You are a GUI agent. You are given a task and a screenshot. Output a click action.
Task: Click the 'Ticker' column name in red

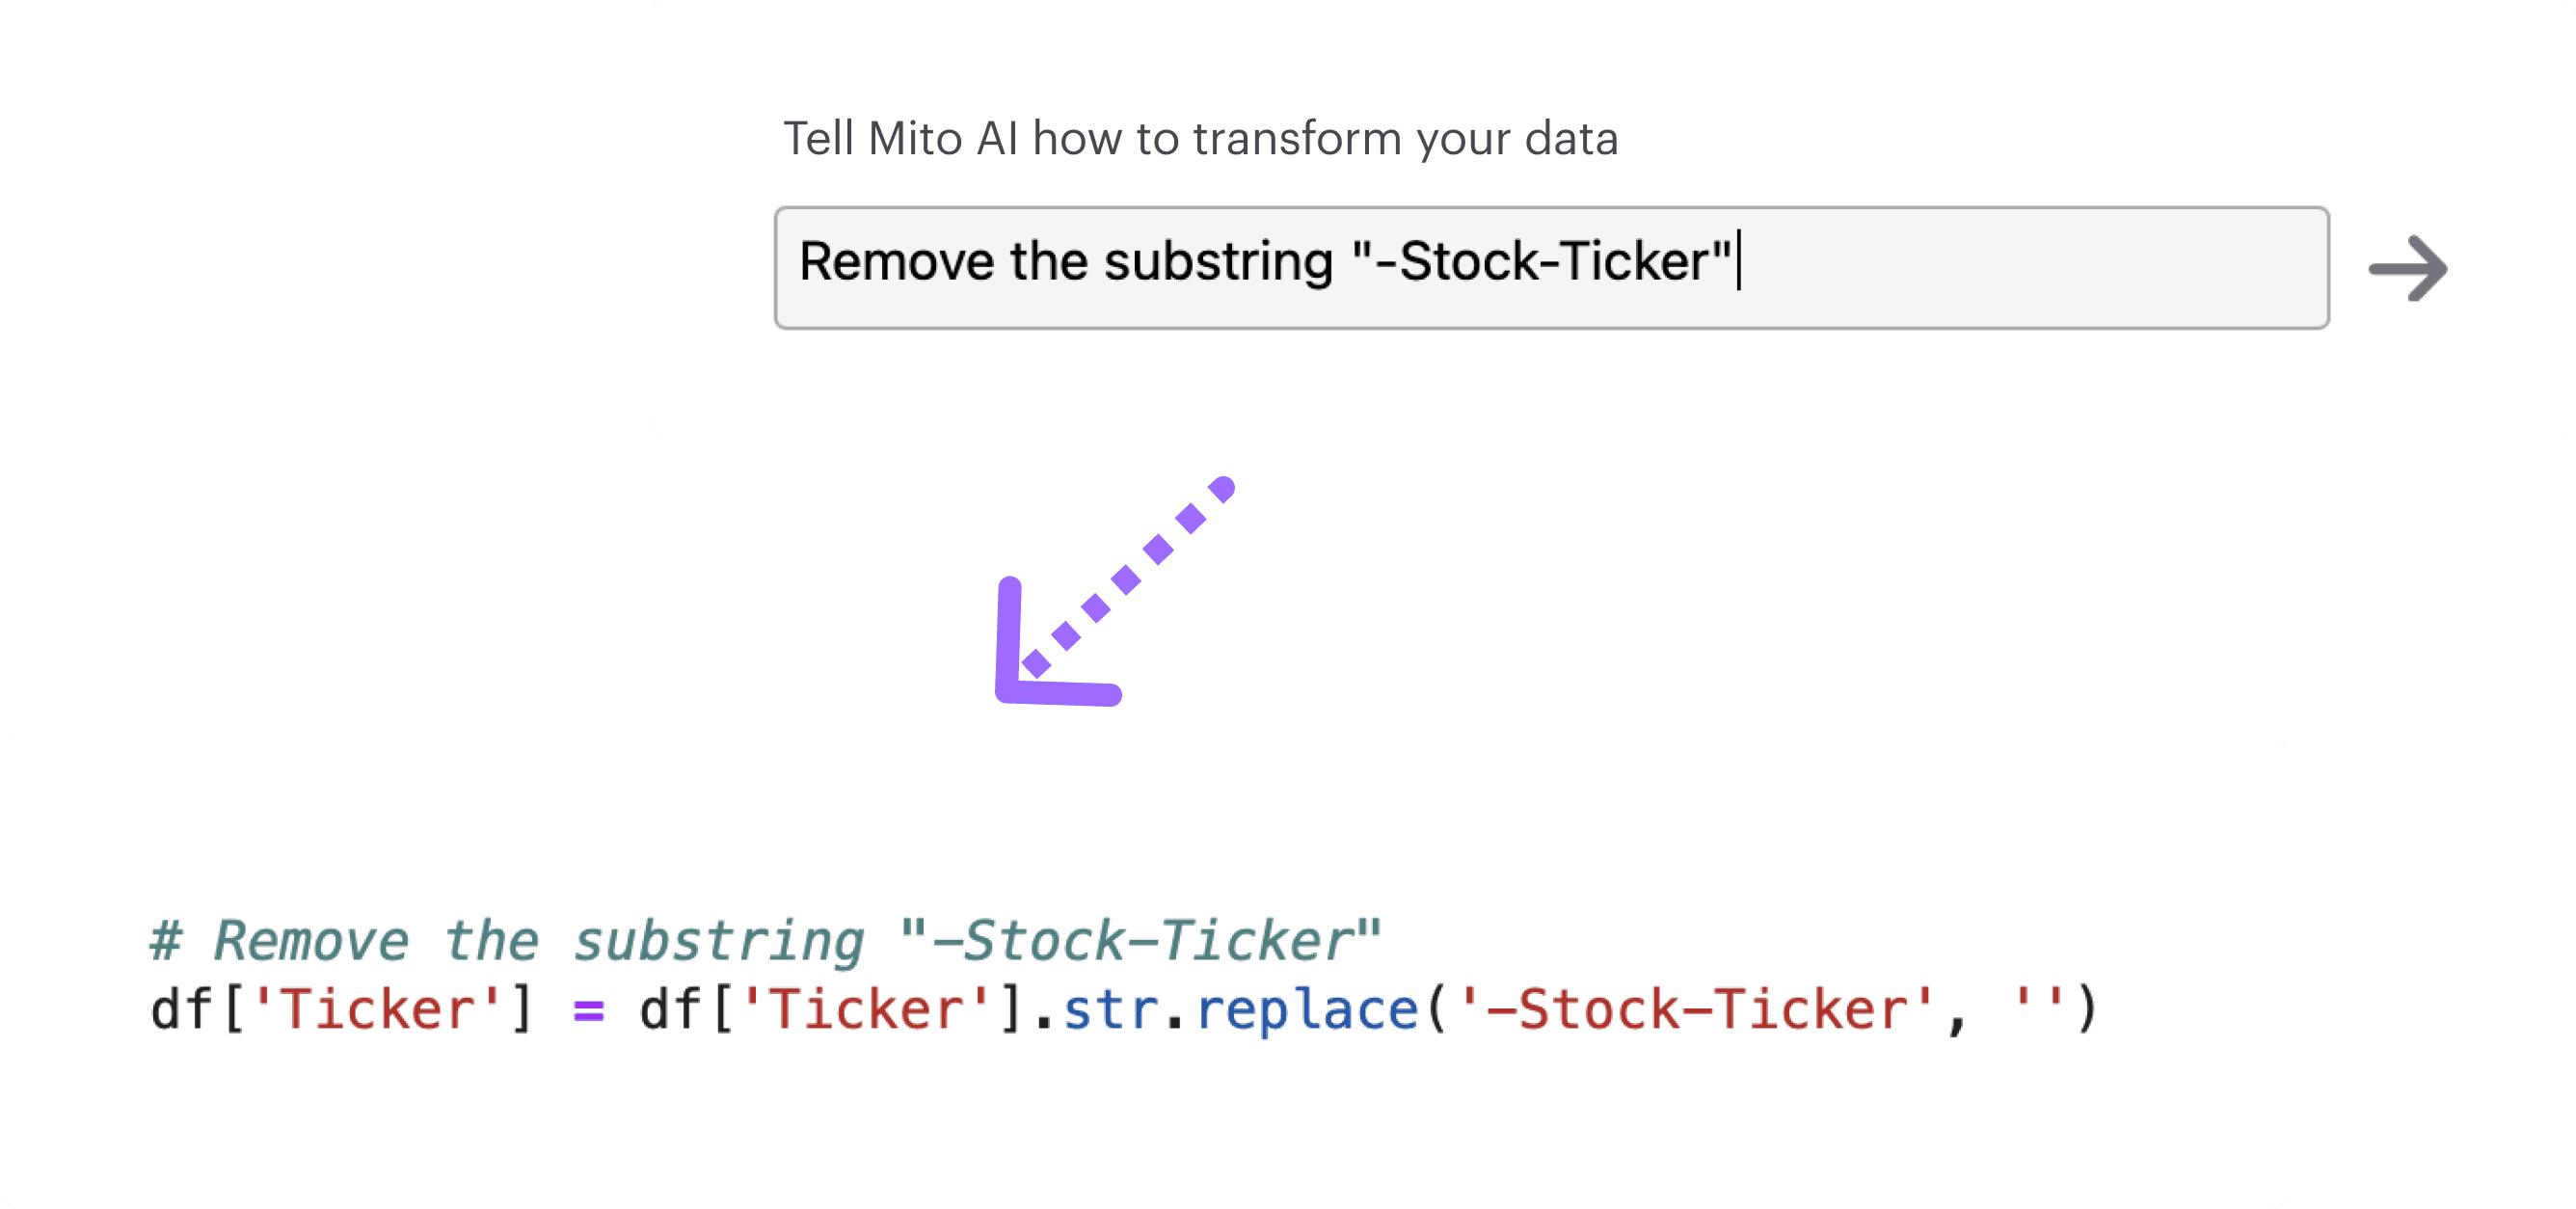(x=380, y=1010)
